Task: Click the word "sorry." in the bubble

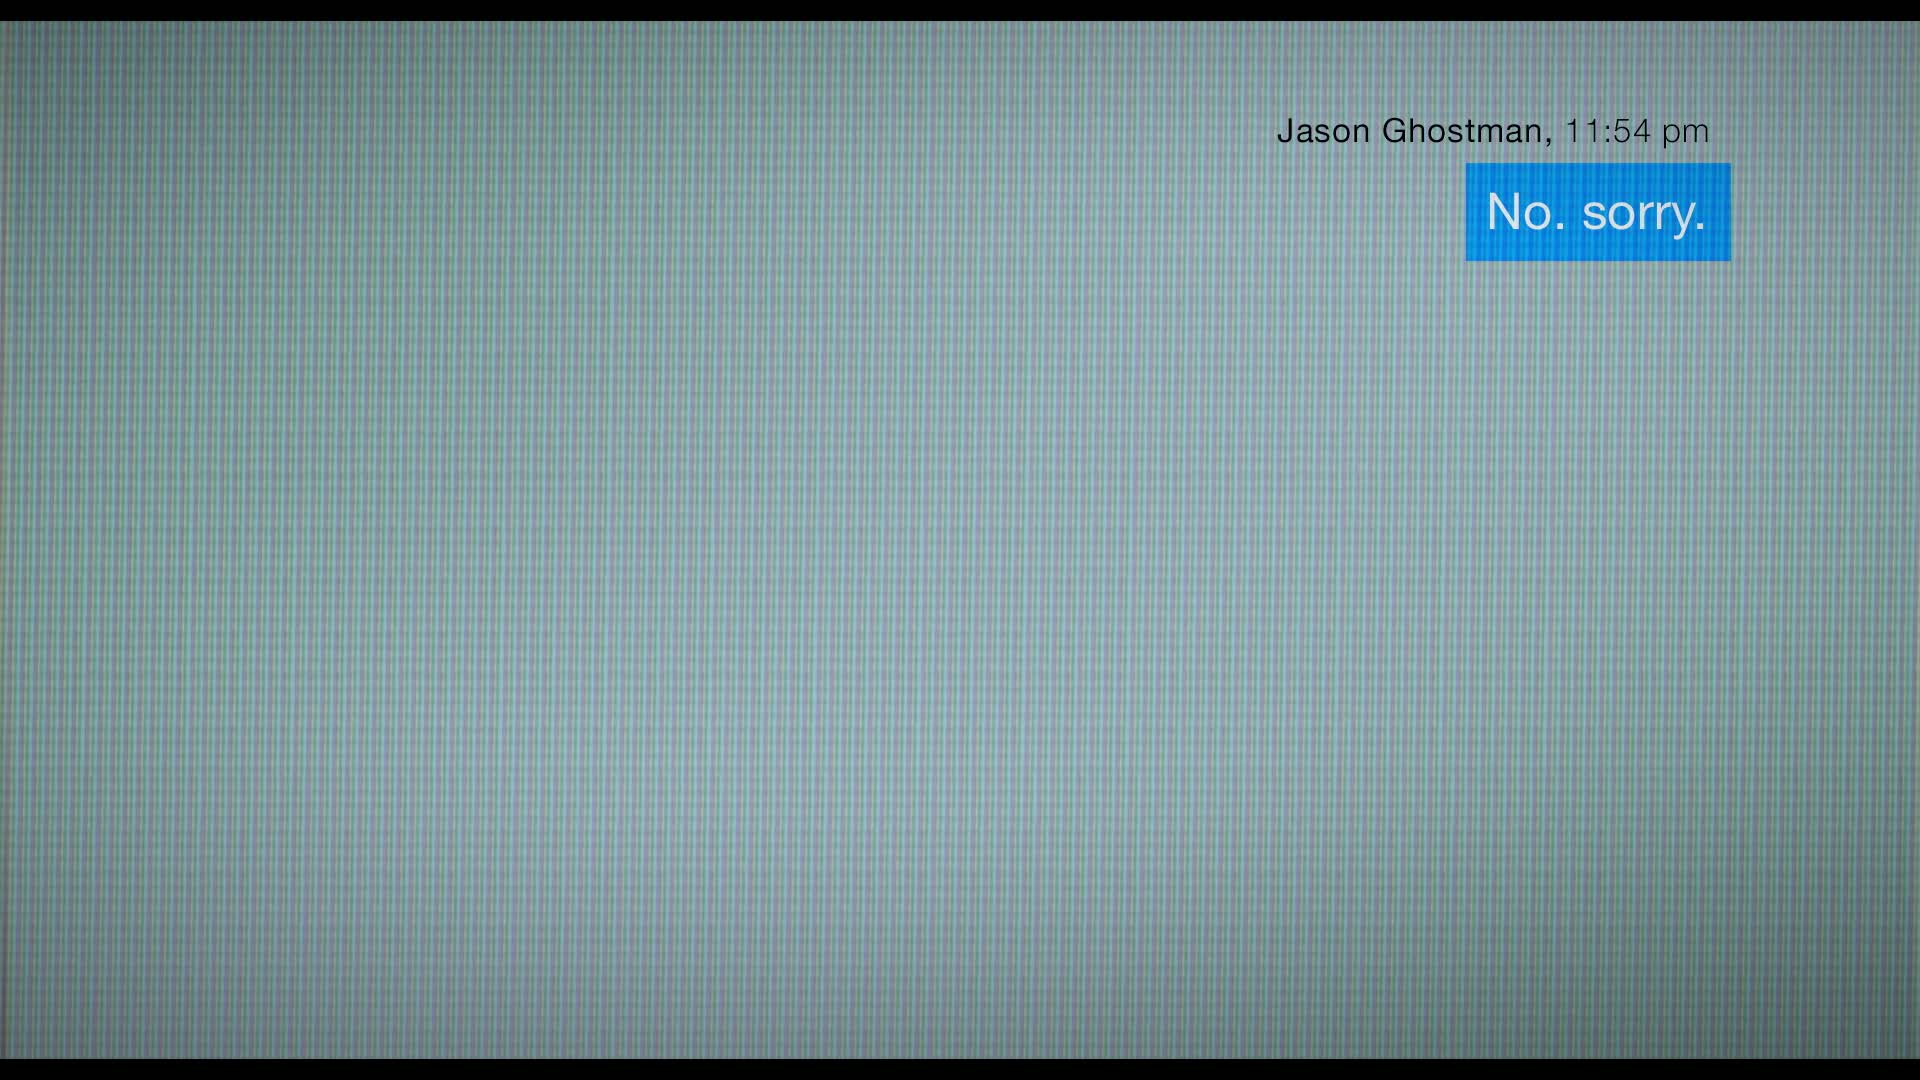Action: coord(1643,213)
